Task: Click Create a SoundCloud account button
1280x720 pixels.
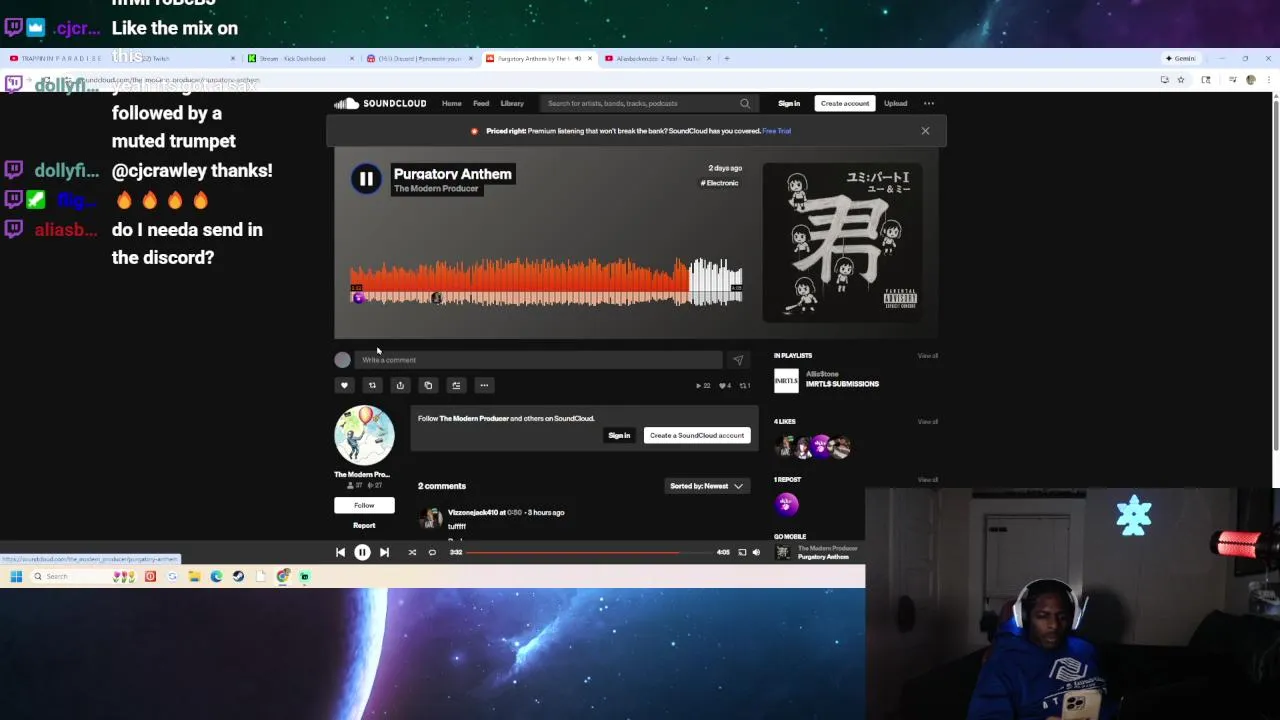Action: (x=697, y=435)
